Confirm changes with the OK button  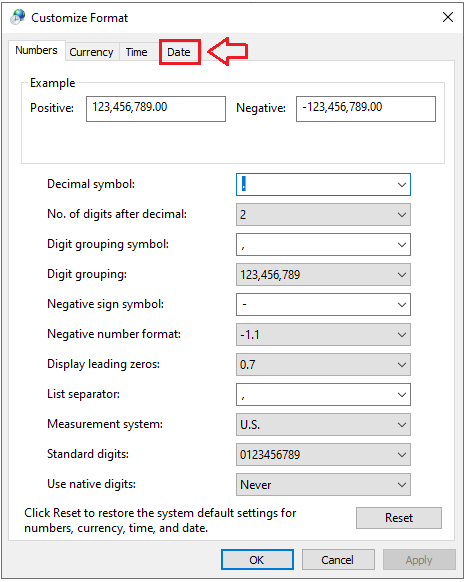(x=257, y=560)
